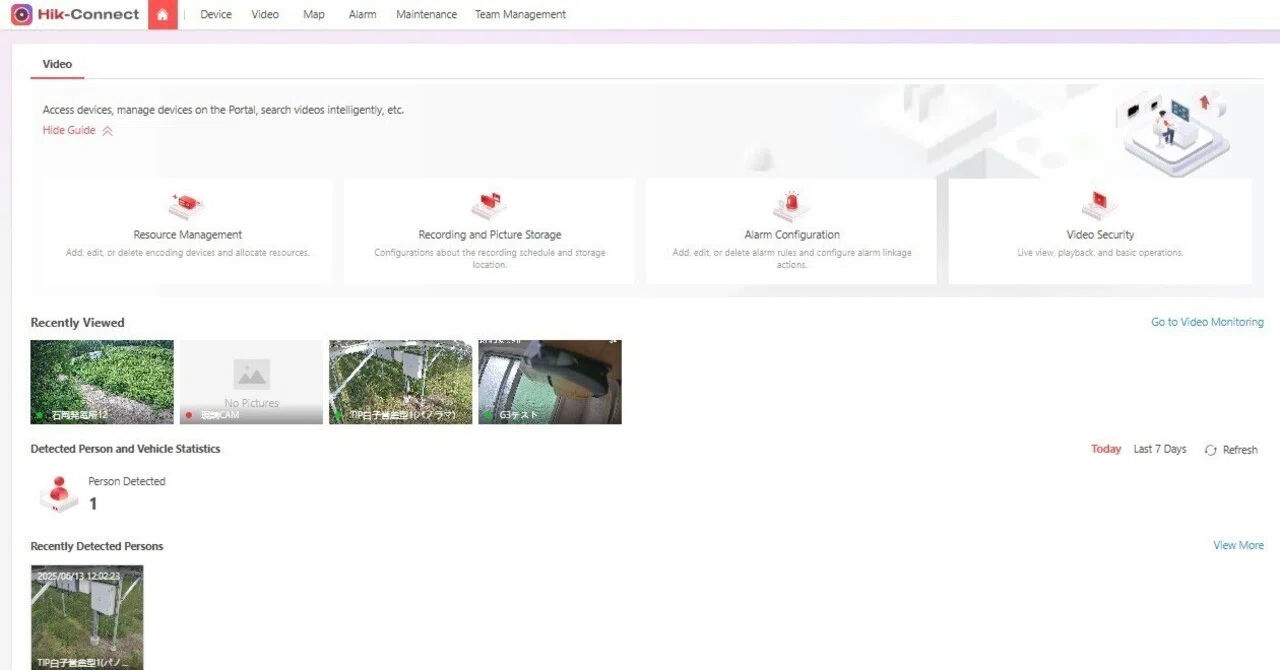Click the Refresh circular arrow icon
Image resolution: width=1280 pixels, height=670 pixels.
pyautogui.click(x=1211, y=450)
